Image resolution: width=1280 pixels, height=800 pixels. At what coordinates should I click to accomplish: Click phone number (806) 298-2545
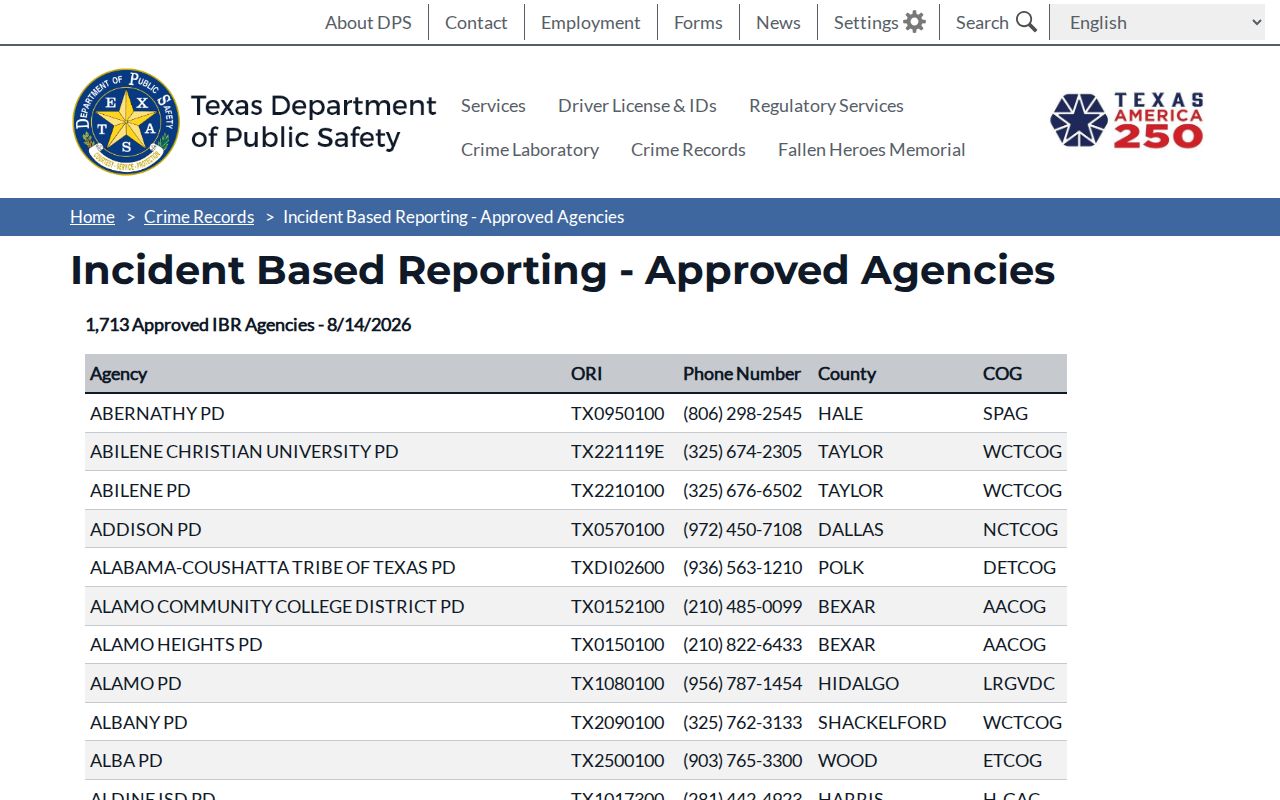click(742, 413)
